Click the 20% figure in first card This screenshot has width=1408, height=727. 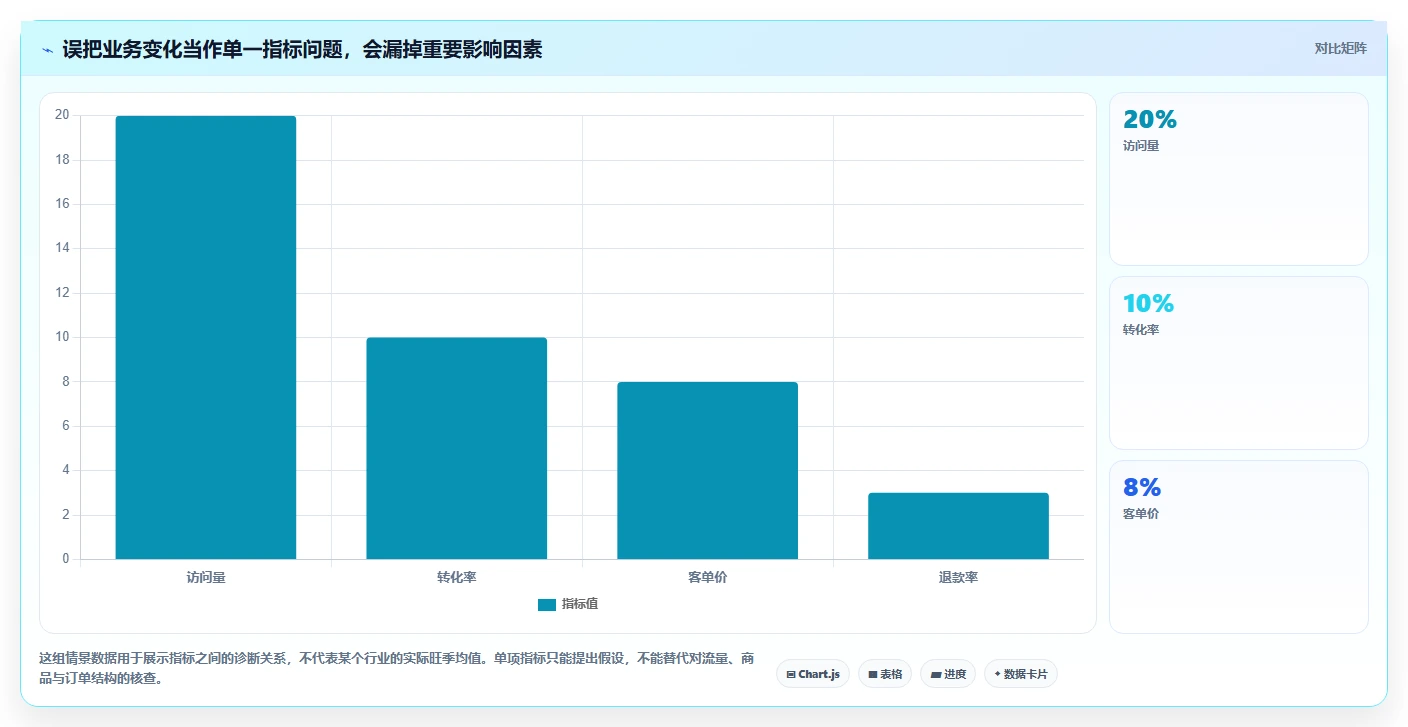[x=1150, y=119]
